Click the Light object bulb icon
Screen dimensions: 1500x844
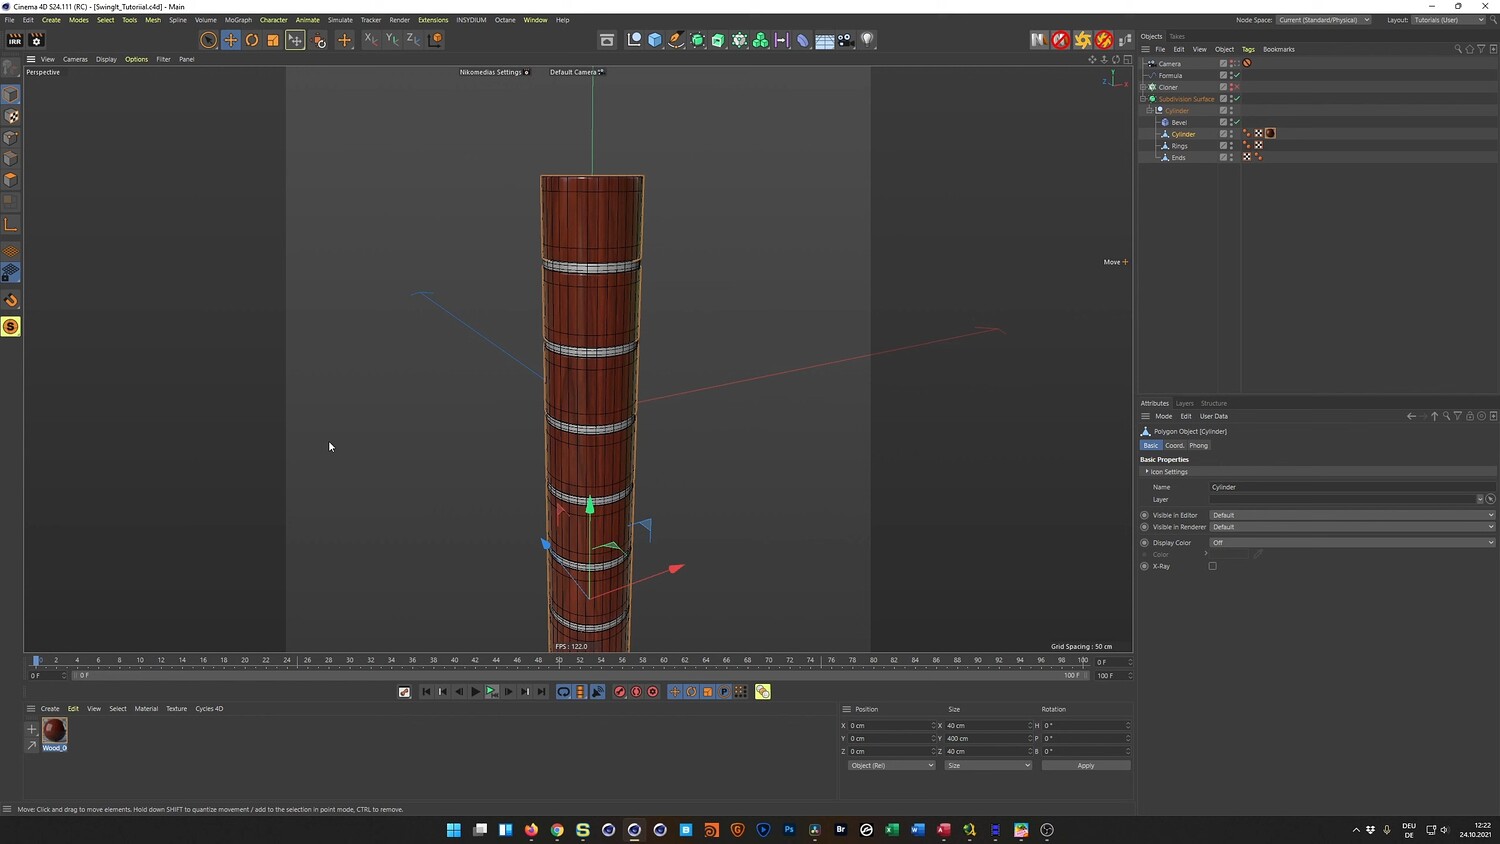(x=867, y=40)
